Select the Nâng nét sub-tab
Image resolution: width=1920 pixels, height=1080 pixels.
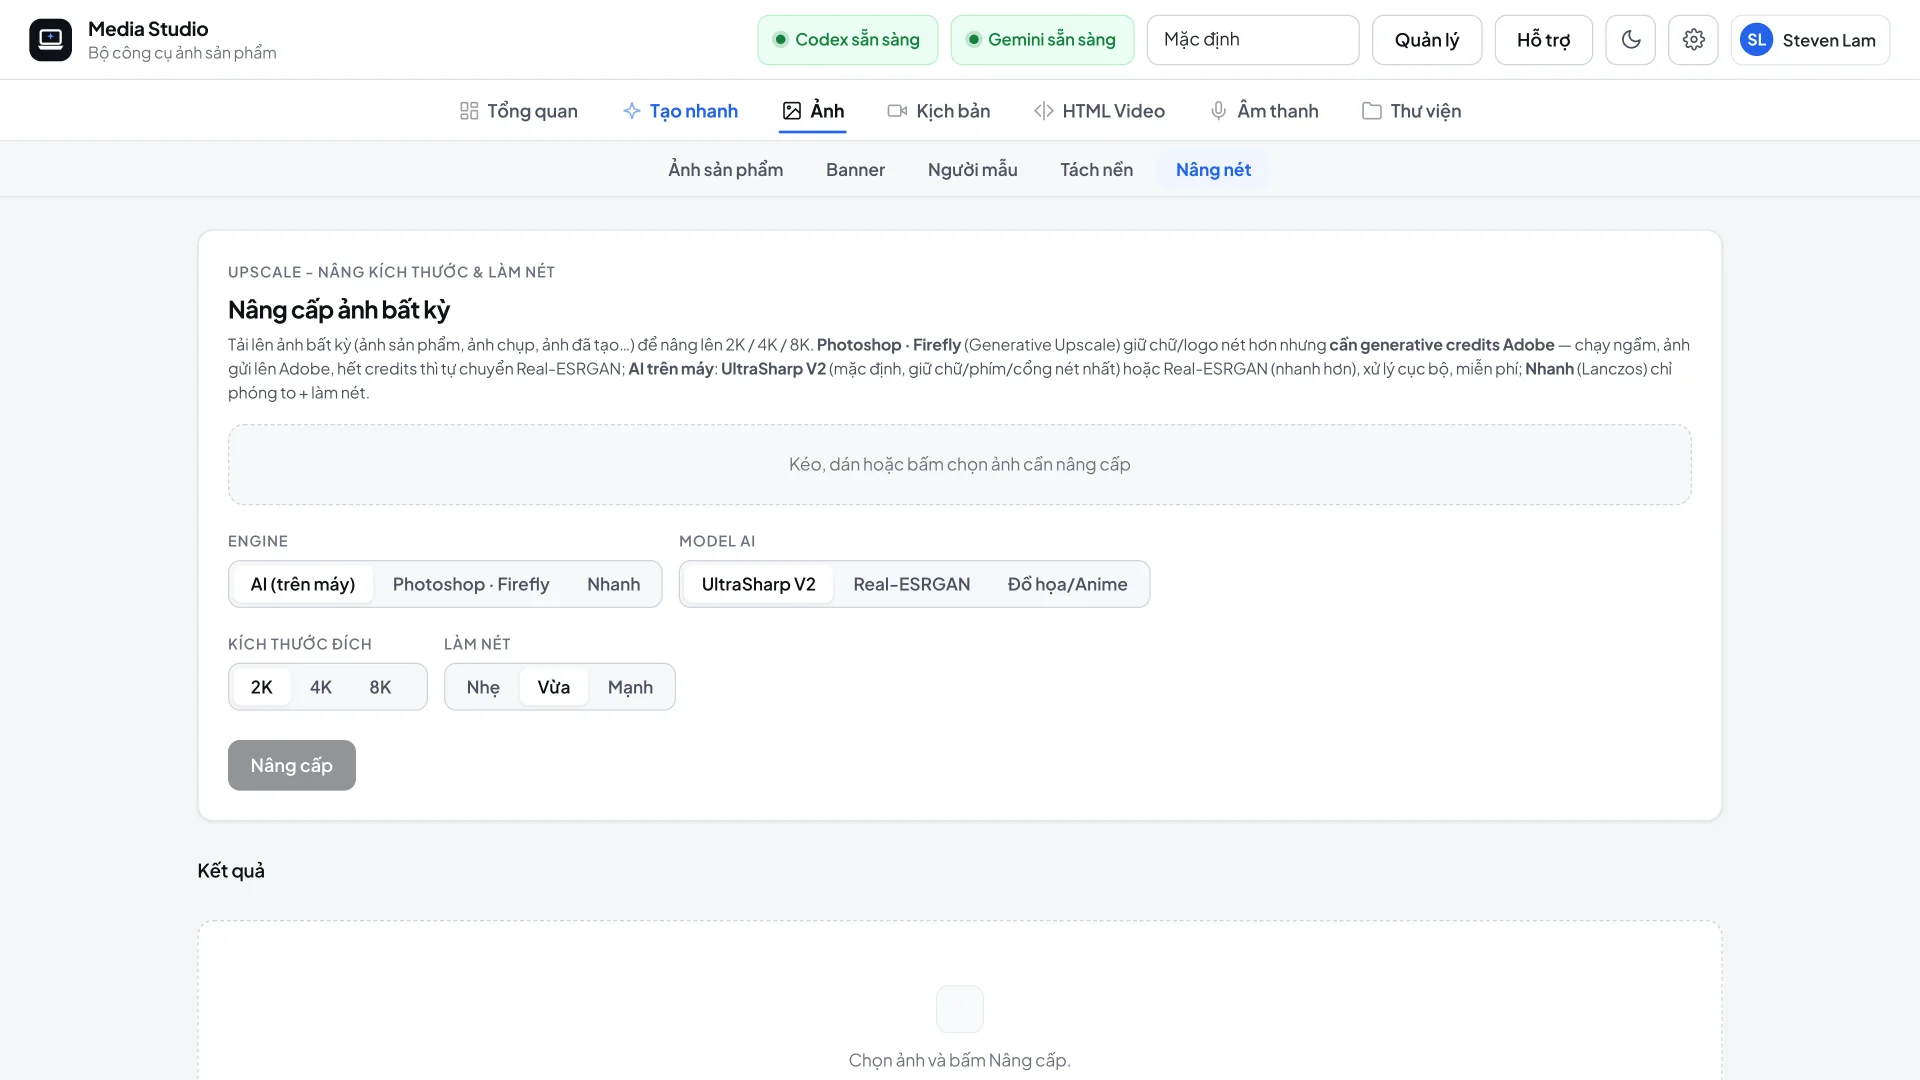point(1214,170)
